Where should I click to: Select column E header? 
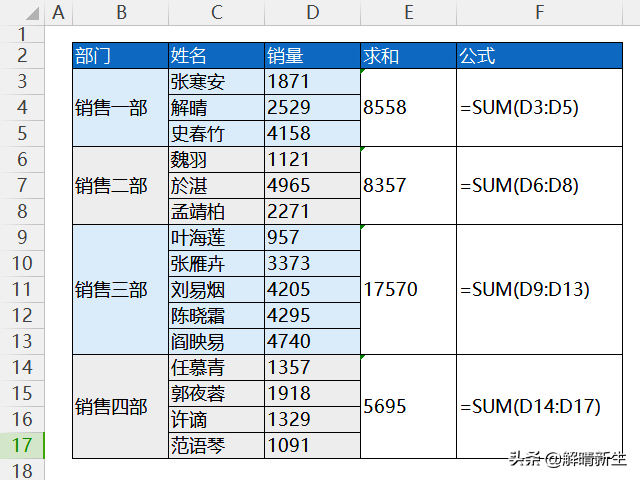coord(409,12)
